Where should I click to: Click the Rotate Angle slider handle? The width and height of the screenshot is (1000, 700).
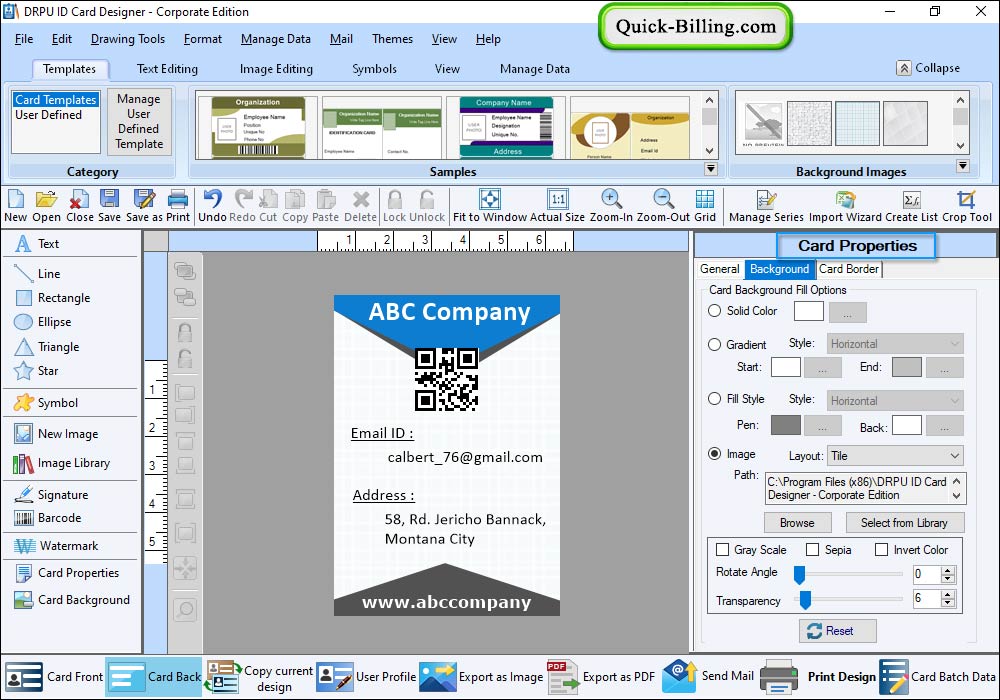tap(799, 574)
